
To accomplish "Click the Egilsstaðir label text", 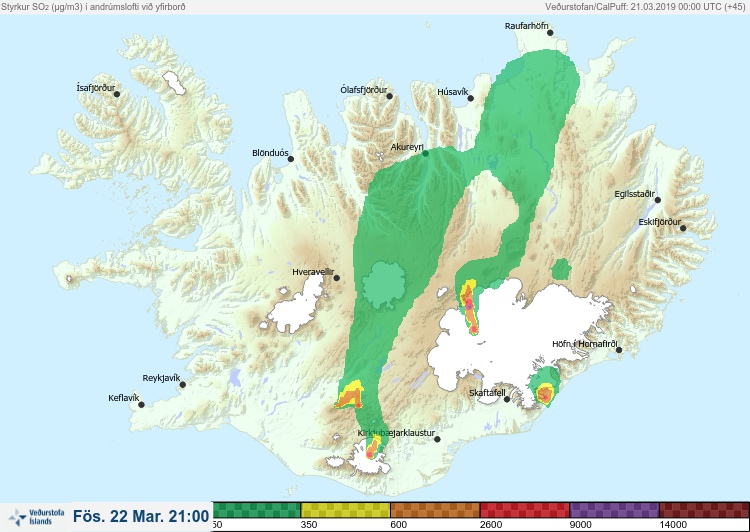I will pos(634,194).
